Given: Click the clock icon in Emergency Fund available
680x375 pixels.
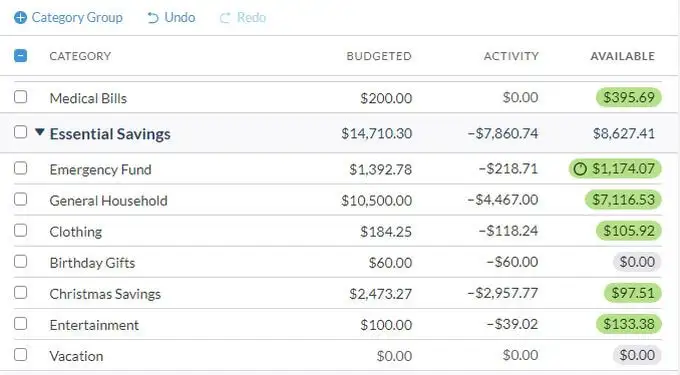Looking at the screenshot, I should (x=580, y=169).
